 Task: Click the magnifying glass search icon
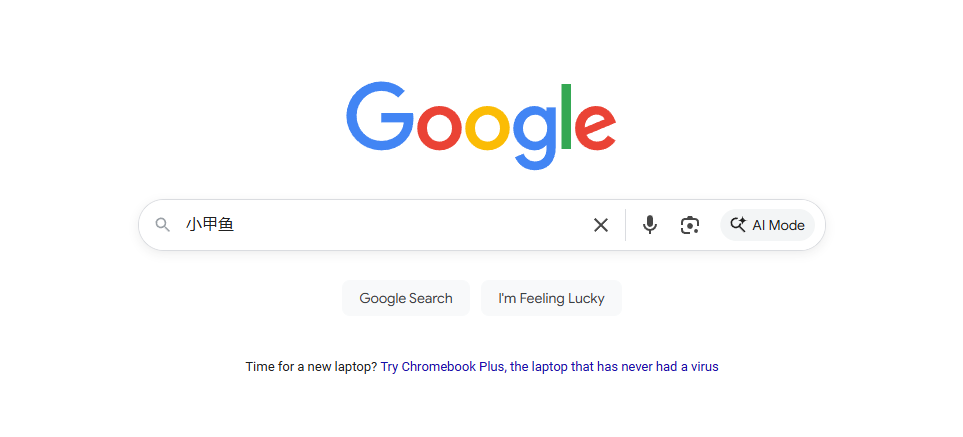[x=162, y=225]
